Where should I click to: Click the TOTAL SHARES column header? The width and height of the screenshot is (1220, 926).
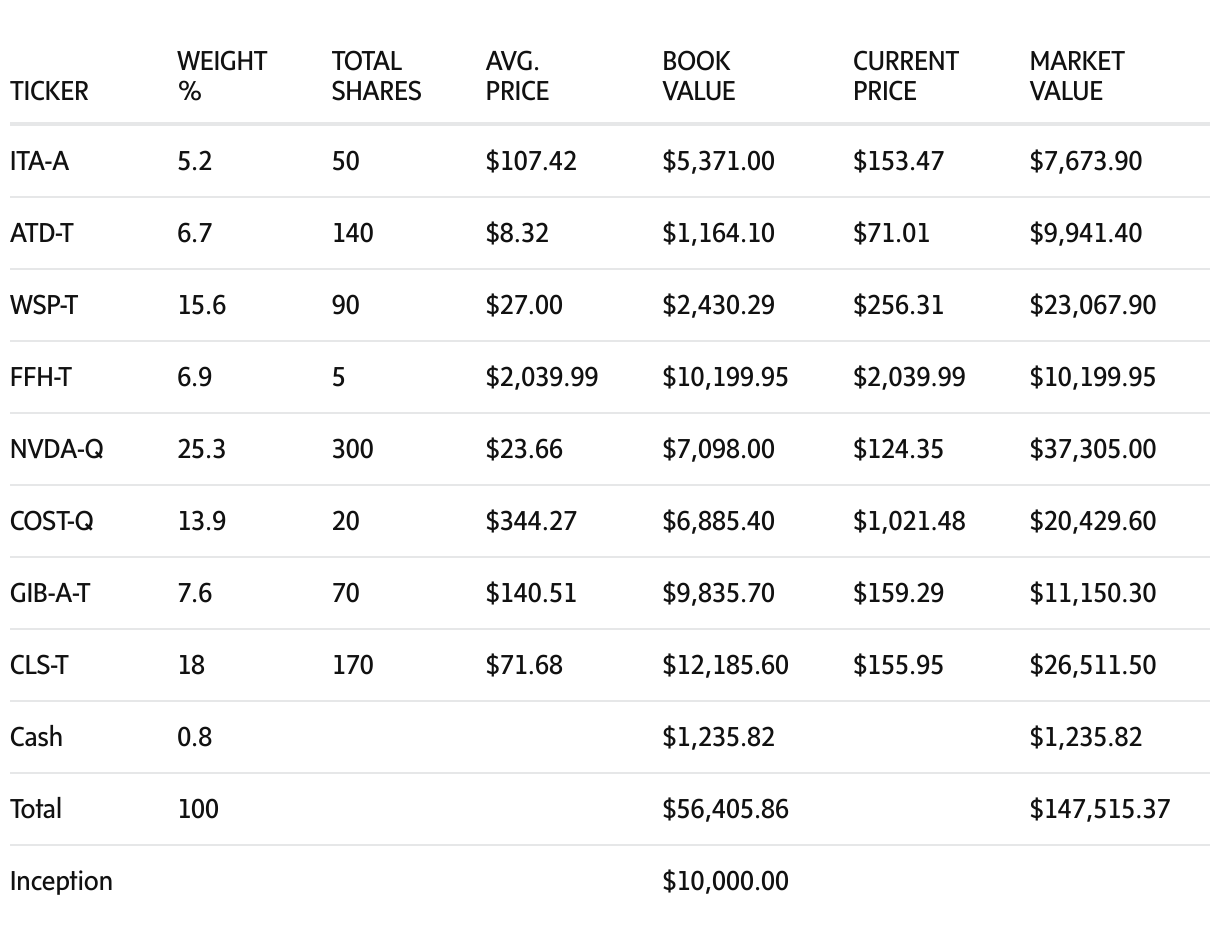[376, 76]
